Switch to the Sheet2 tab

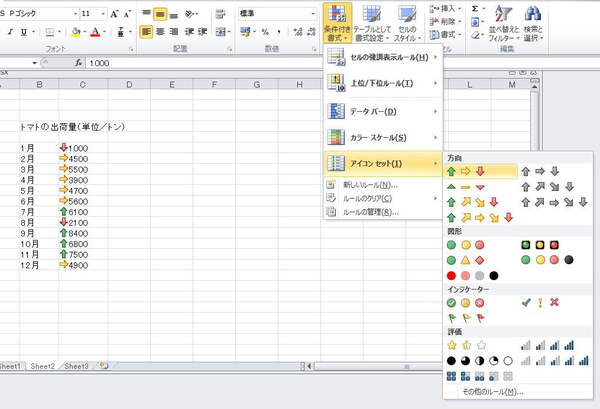pos(42,367)
